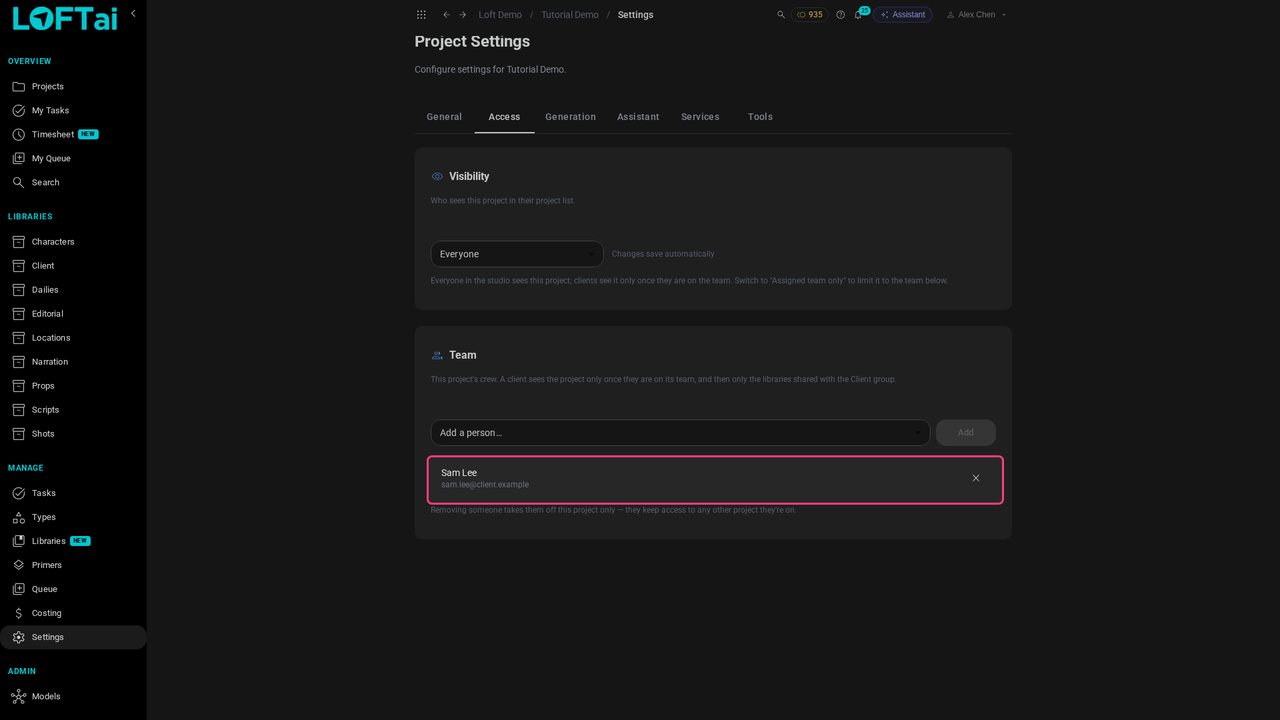This screenshot has height=720, width=1280.
Task: Open the Scripts library
Action: click(73, 410)
